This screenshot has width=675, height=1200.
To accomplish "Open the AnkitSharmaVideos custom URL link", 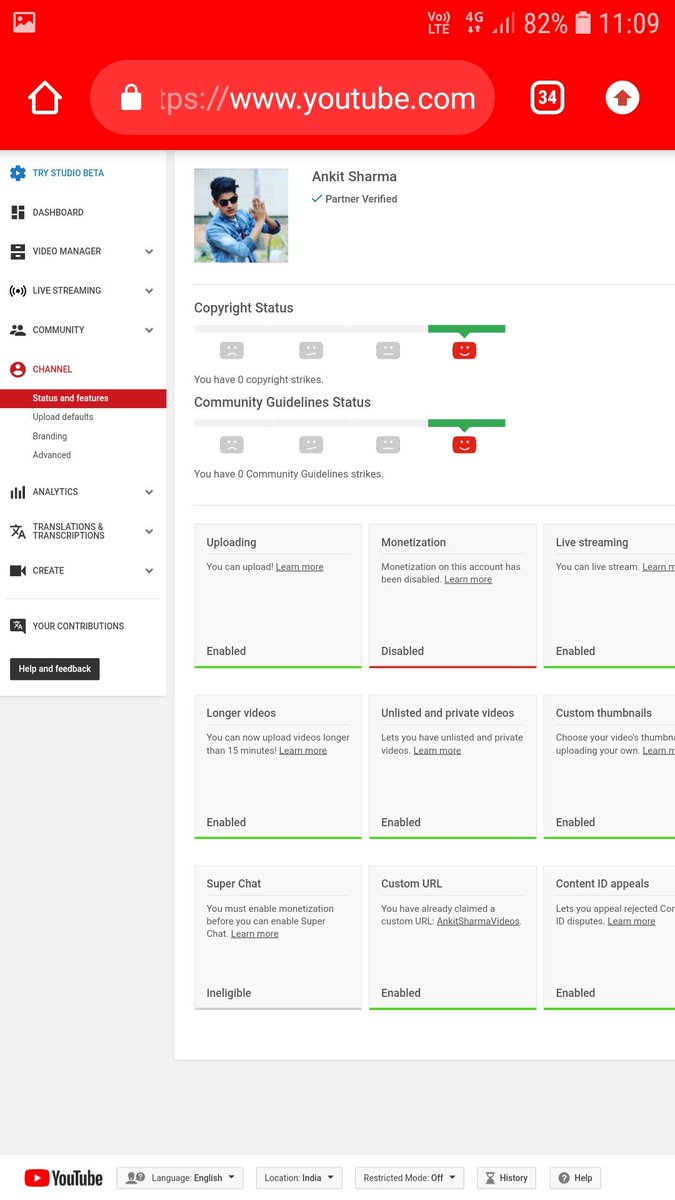I will 478,921.
